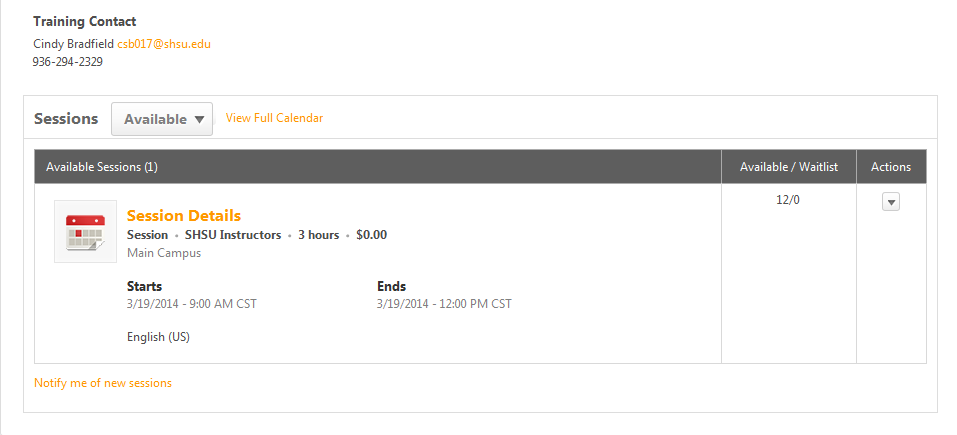This screenshot has height=435, width=957.
Task: Open the Session Details link
Action: (x=184, y=215)
